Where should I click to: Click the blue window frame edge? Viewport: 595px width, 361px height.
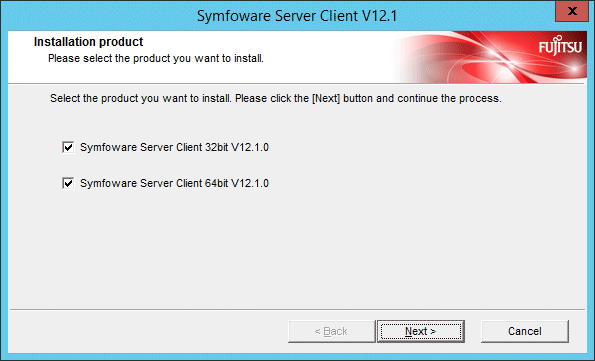(x=4, y=190)
